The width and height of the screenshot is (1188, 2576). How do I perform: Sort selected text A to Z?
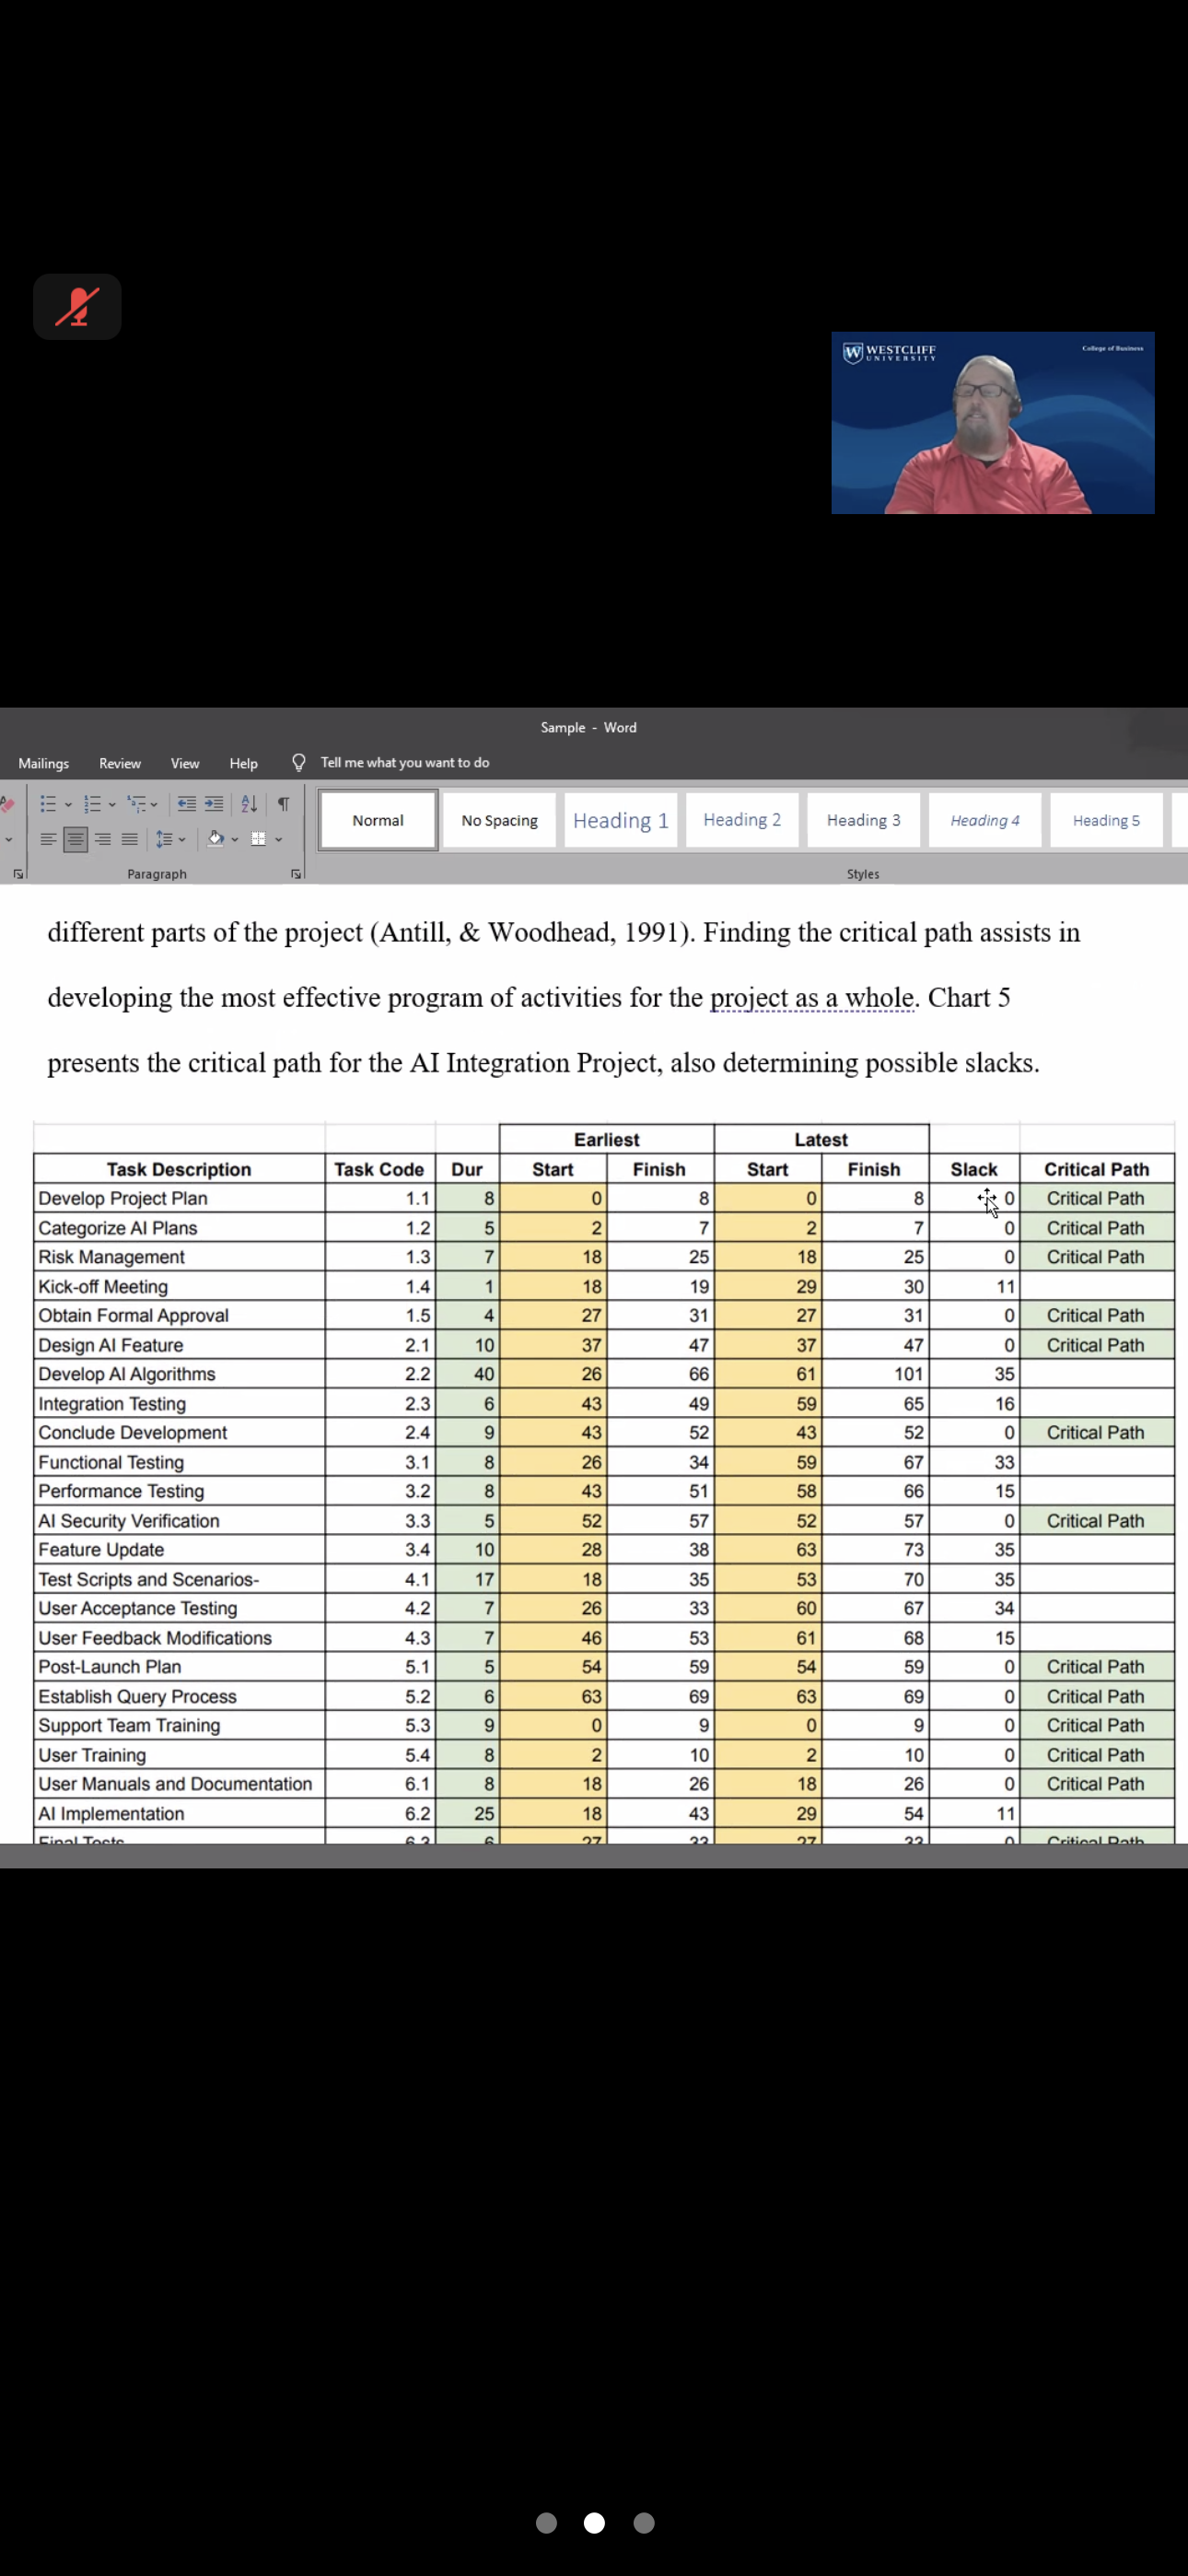coord(250,804)
